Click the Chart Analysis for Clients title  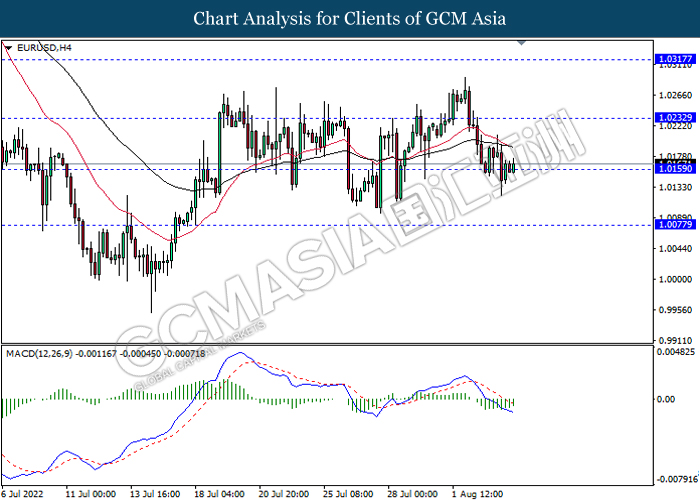350,19
